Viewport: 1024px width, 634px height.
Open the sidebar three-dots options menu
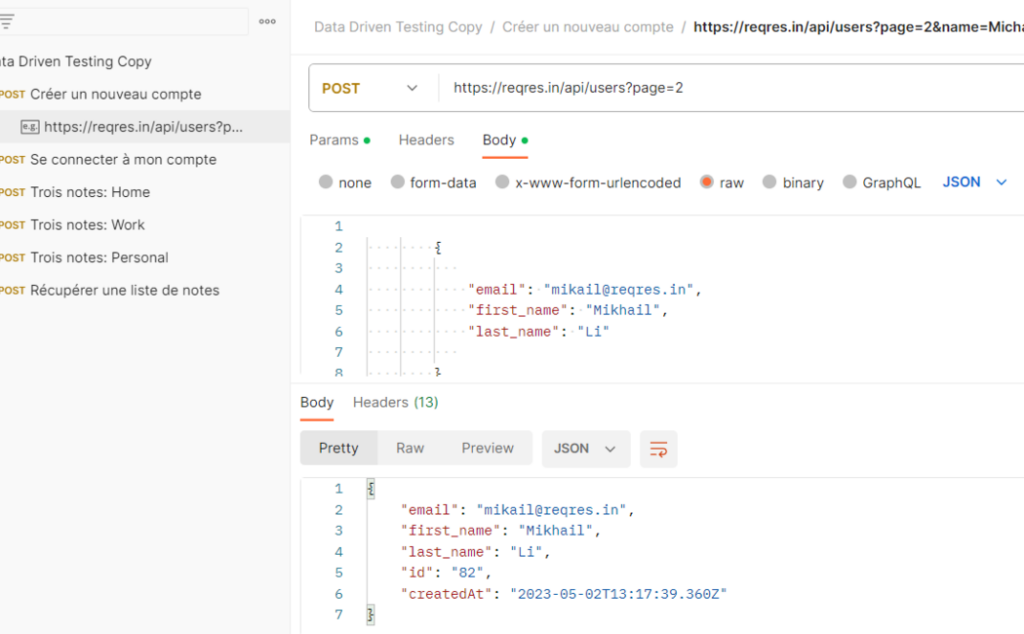(267, 21)
